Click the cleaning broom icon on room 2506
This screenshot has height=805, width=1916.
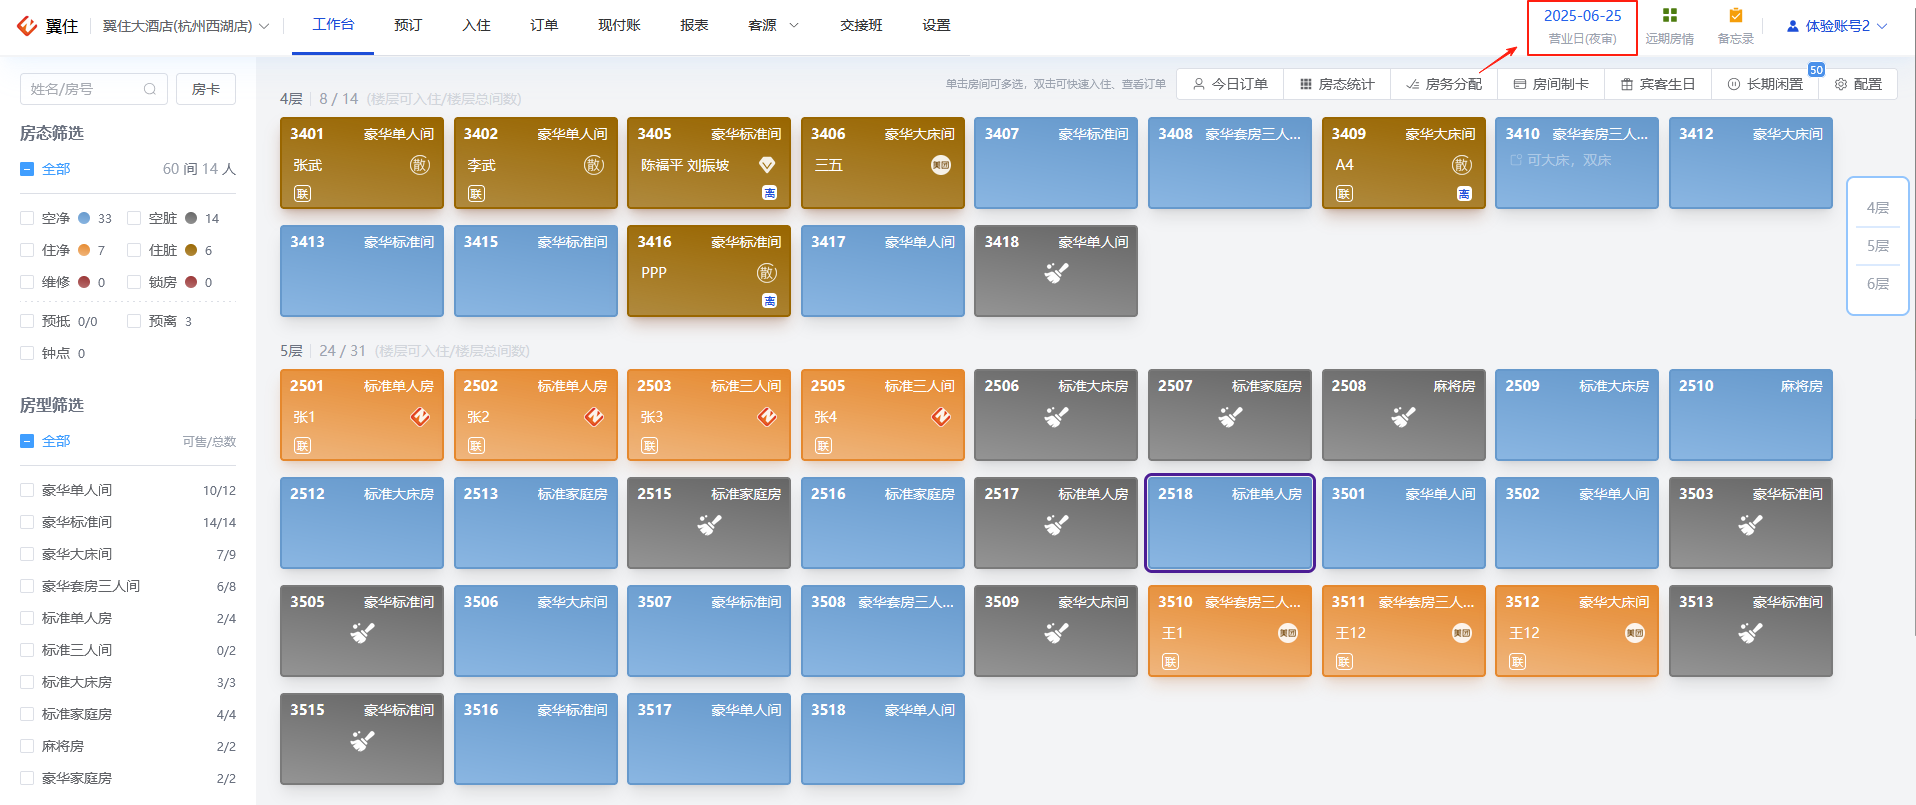point(1056,417)
